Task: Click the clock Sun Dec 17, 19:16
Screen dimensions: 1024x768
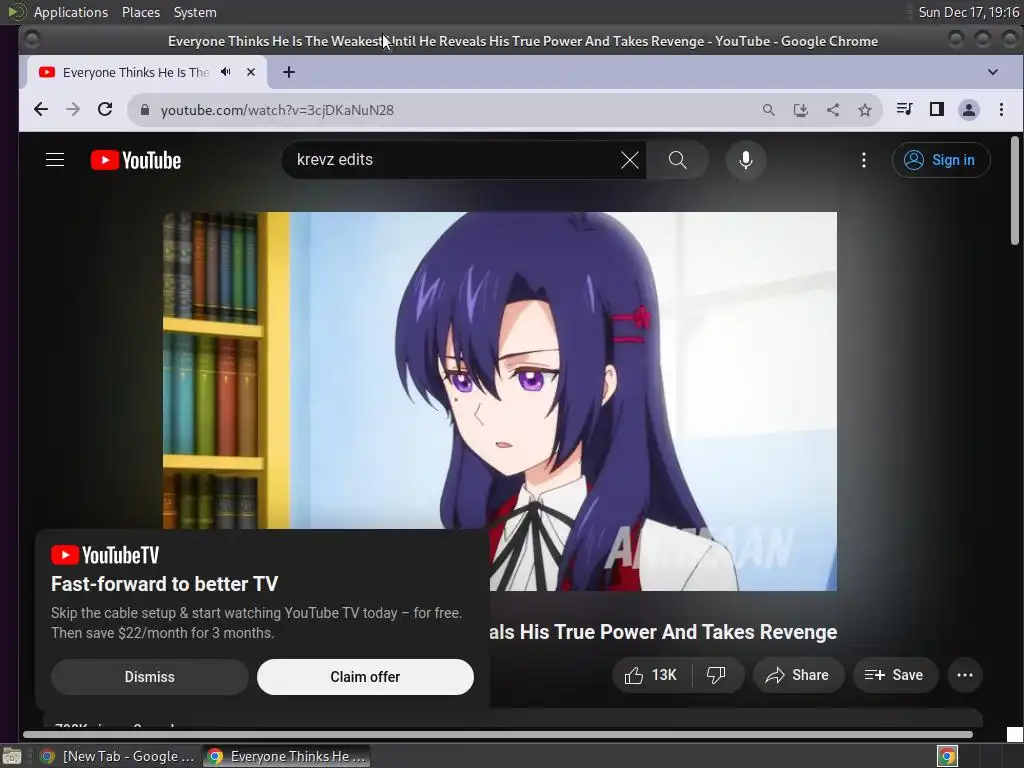Action: (x=968, y=12)
